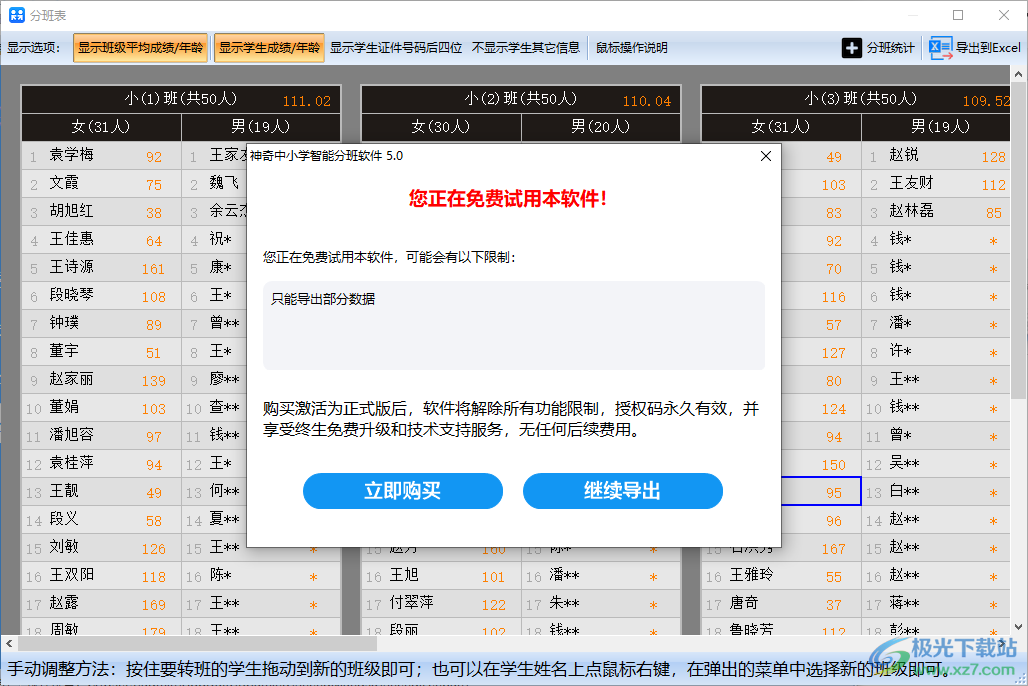This screenshot has width=1028, height=686.
Task: Click the vertical scrollbar down arrow
Action: (1019, 627)
